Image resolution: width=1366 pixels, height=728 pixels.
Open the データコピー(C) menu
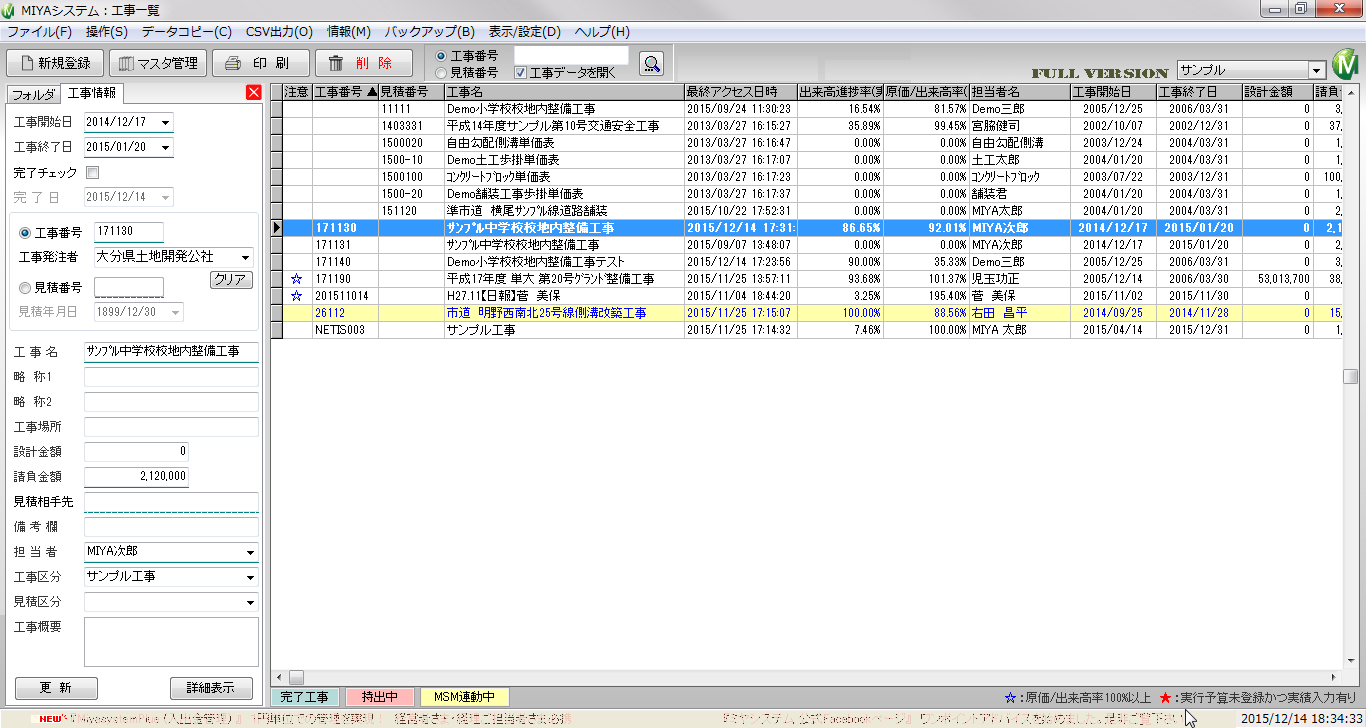click(187, 32)
